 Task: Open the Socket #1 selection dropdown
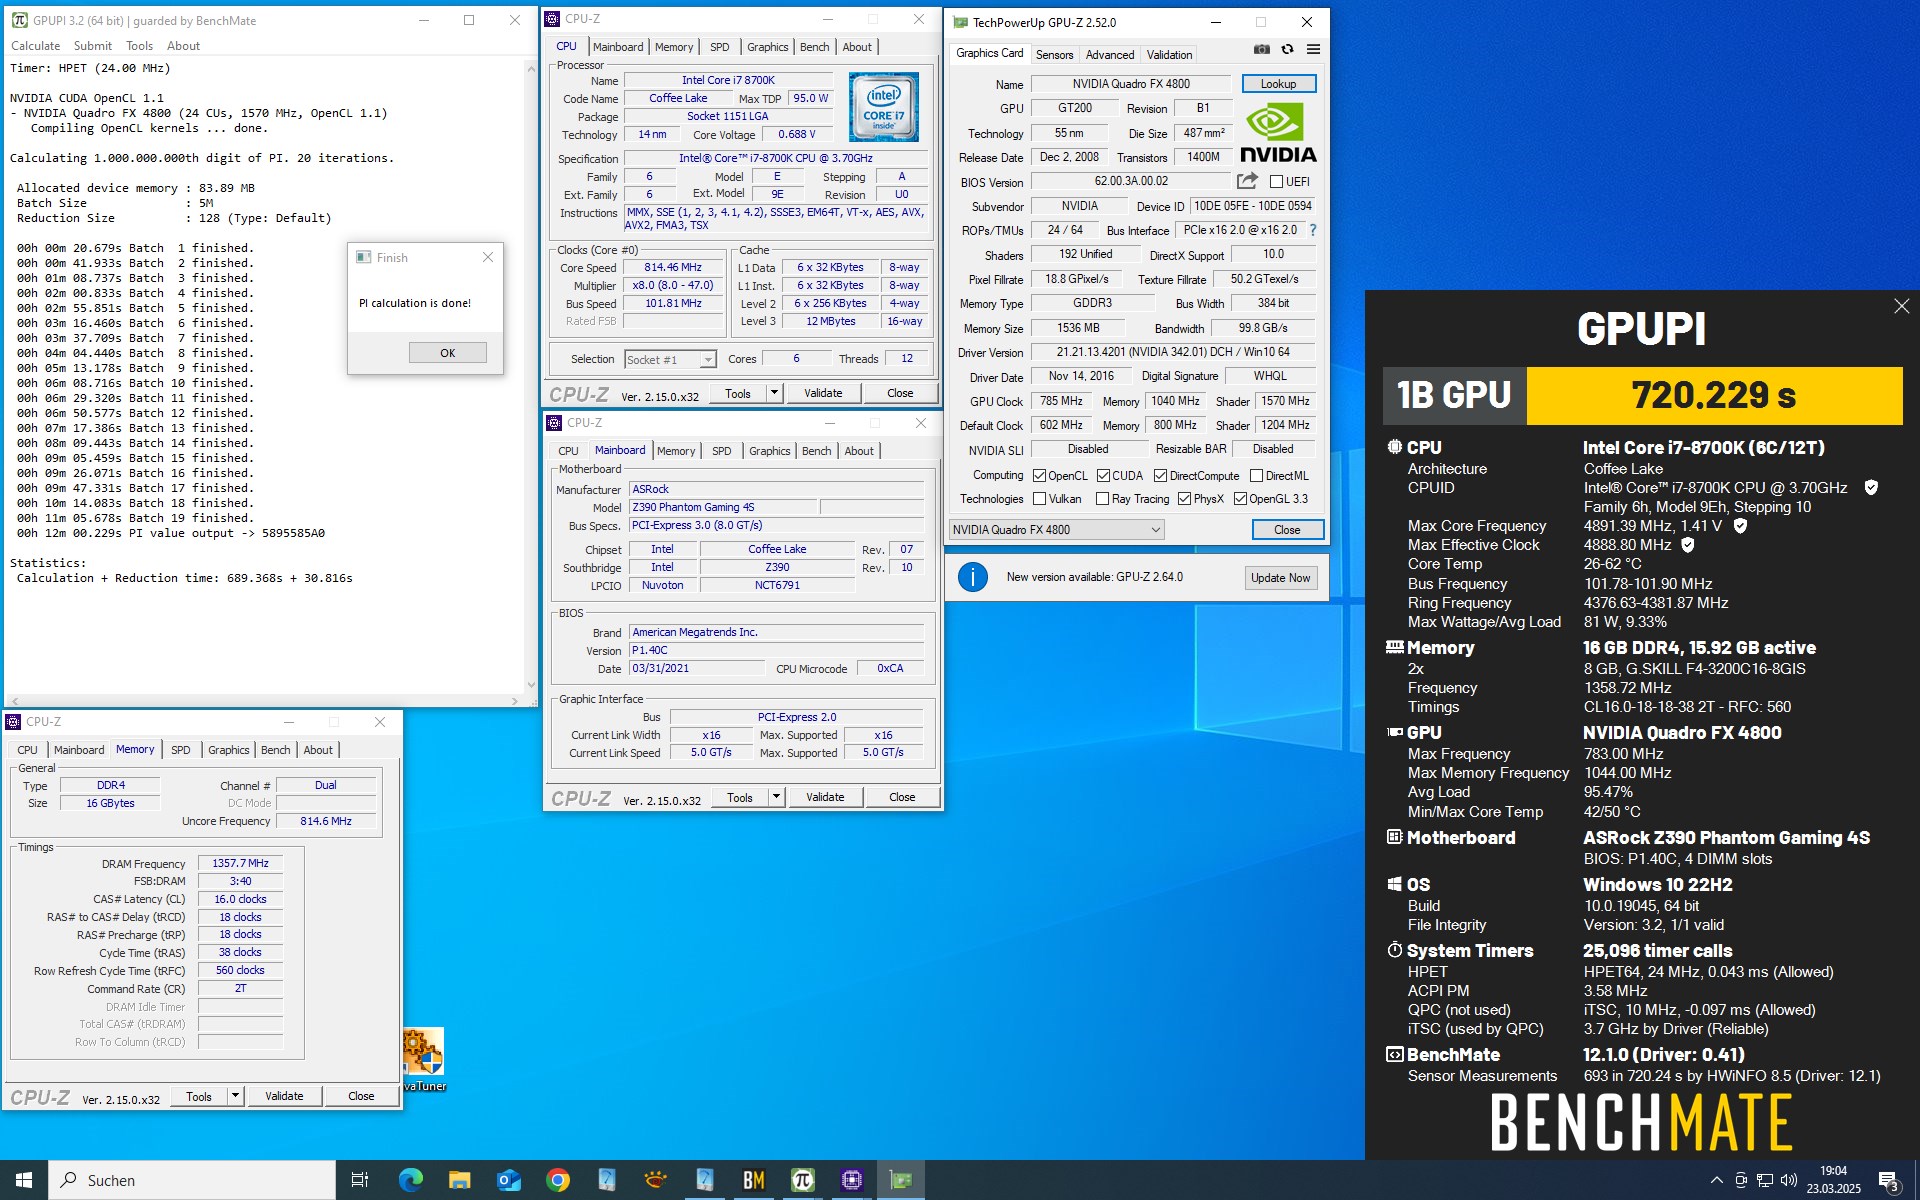pos(670,360)
